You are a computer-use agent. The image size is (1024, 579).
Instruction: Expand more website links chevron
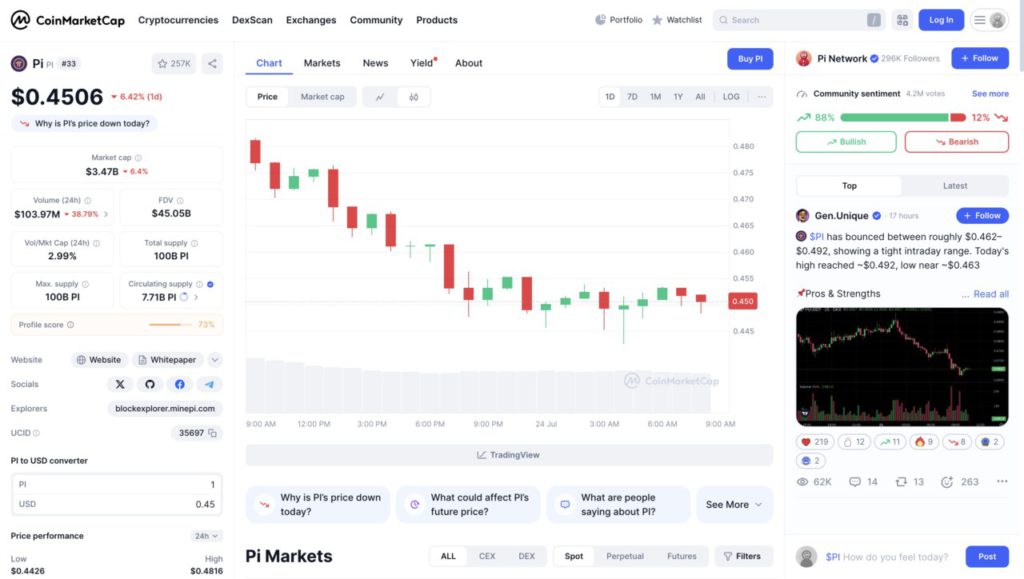[x=215, y=360]
